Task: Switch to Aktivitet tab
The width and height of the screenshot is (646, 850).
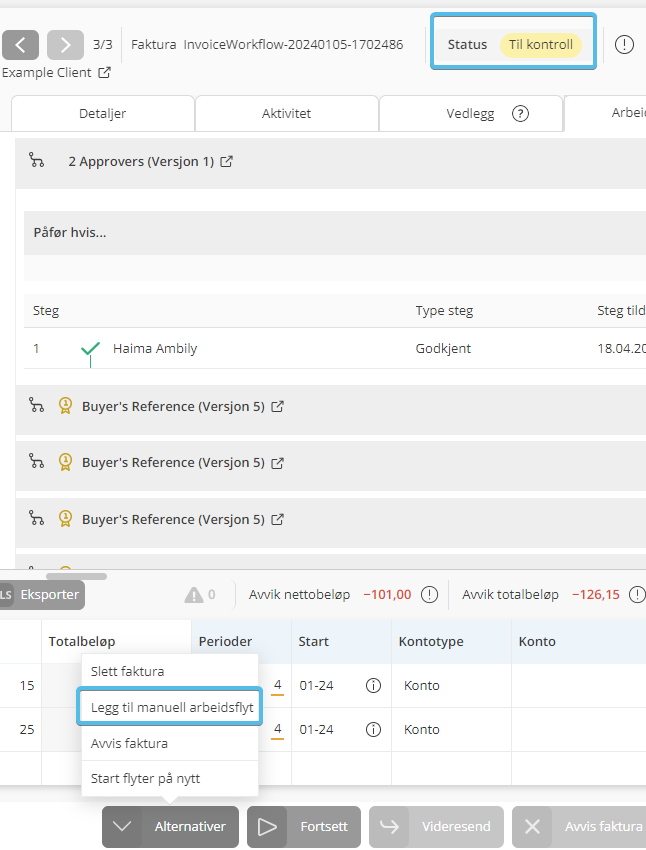Action: click(x=286, y=114)
